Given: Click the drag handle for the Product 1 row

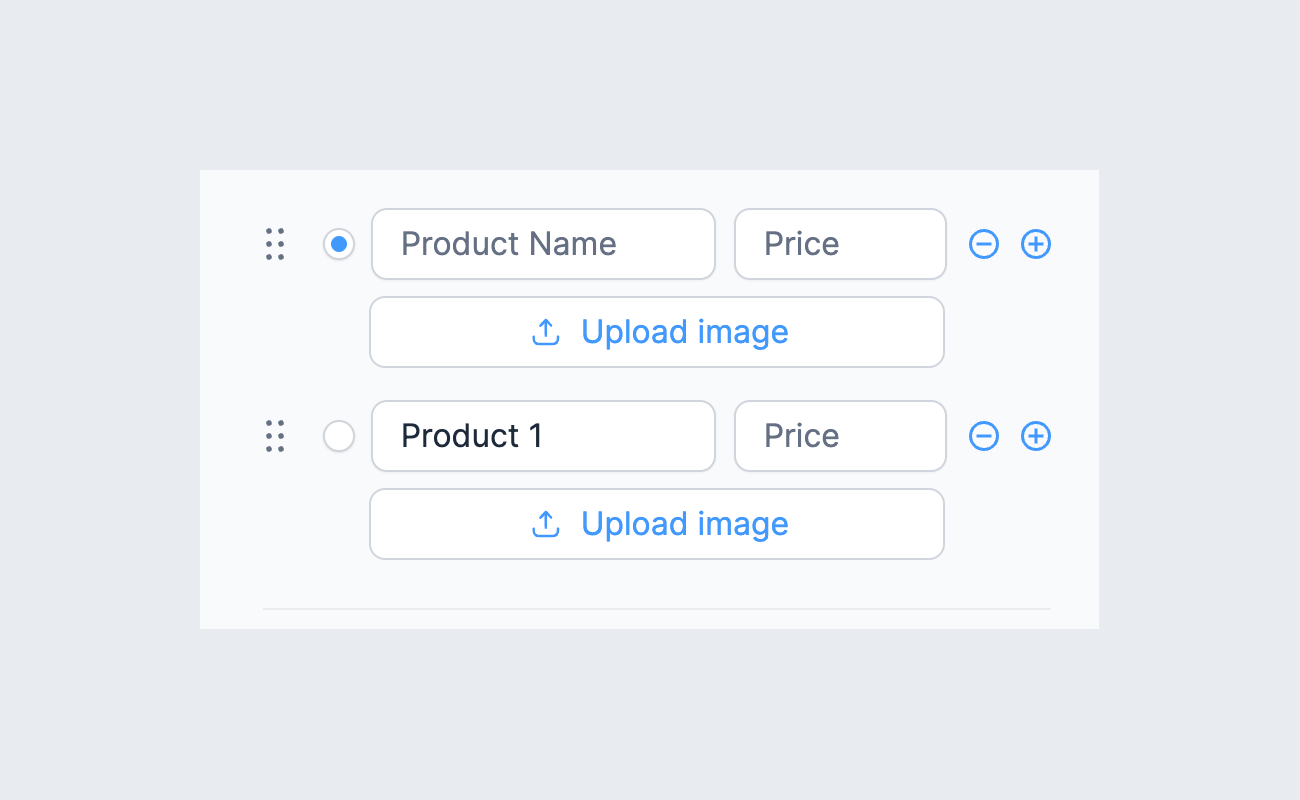Looking at the screenshot, I should [276, 436].
